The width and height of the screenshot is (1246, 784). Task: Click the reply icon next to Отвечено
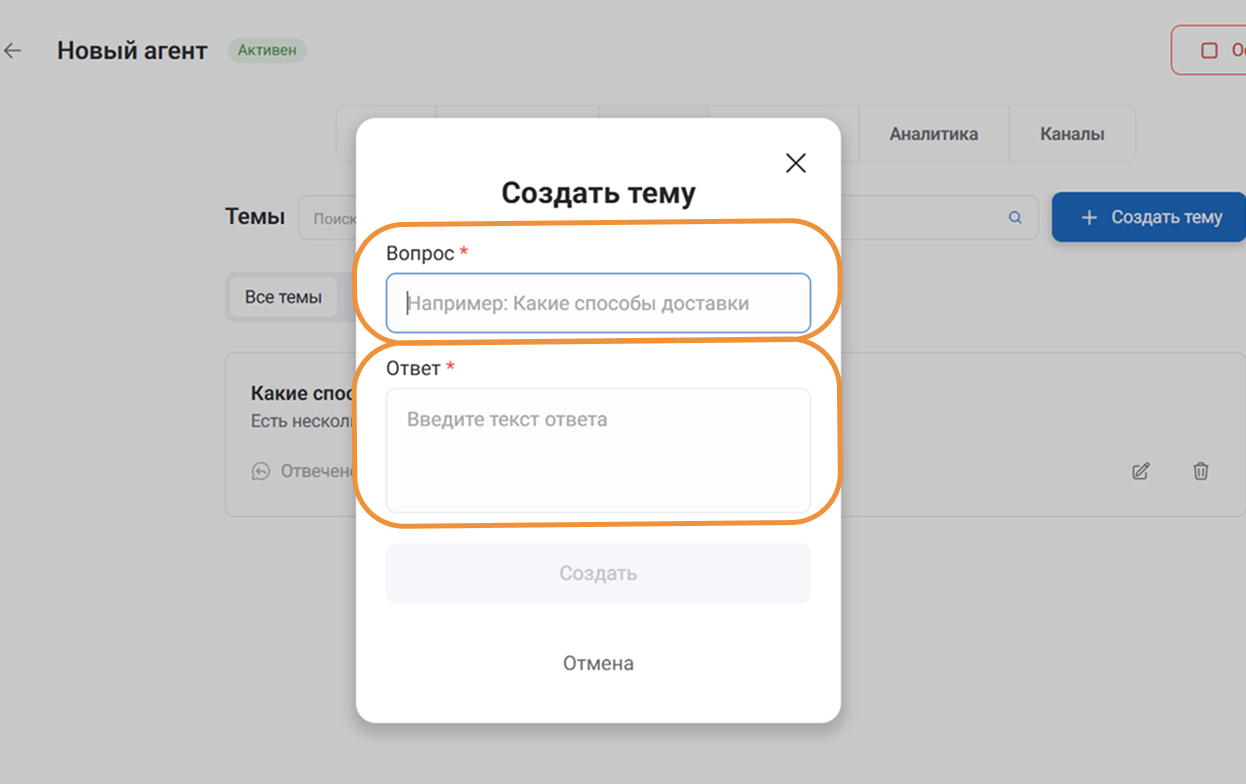coord(261,471)
